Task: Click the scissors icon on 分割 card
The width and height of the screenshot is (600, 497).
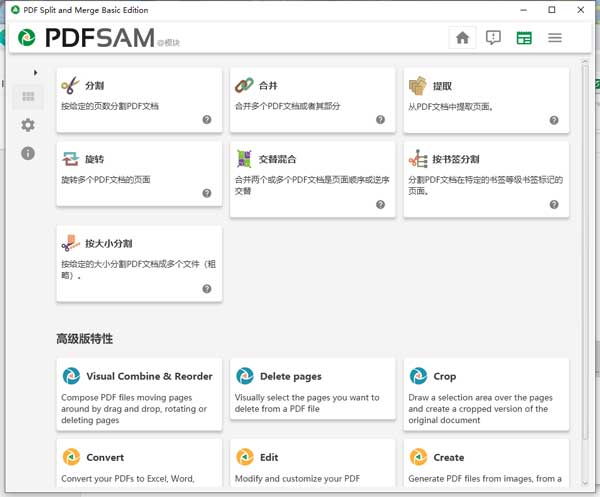Action: click(x=70, y=85)
